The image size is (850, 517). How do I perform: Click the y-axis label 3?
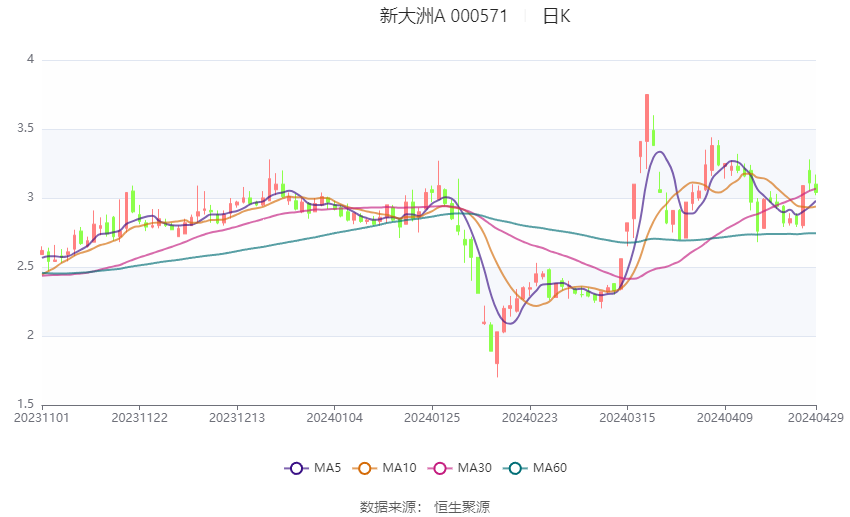pos(30,197)
